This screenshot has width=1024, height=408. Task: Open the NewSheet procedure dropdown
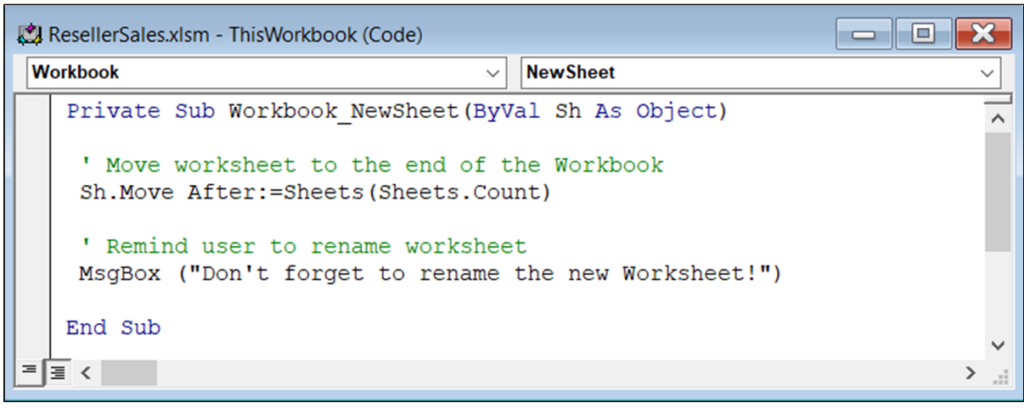tap(987, 73)
